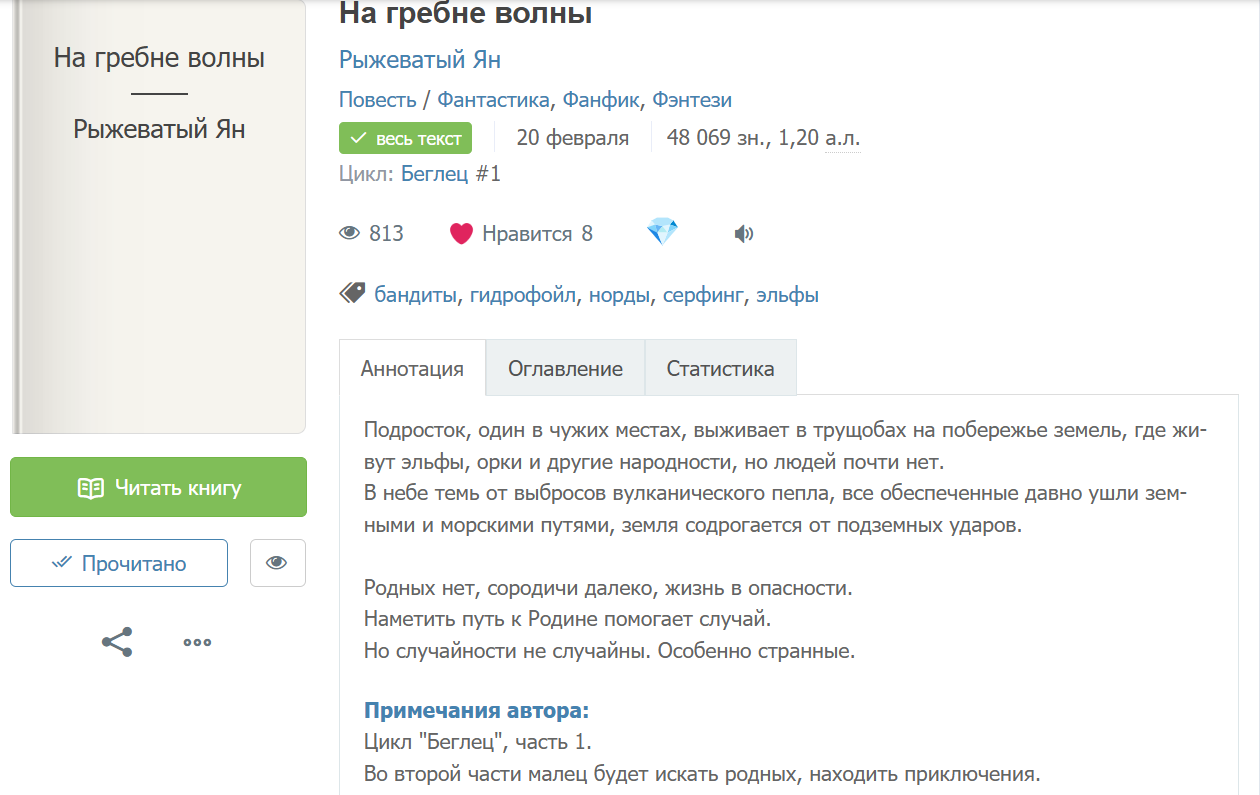
Task: Click the speaker audio icon
Action: [743, 234]
